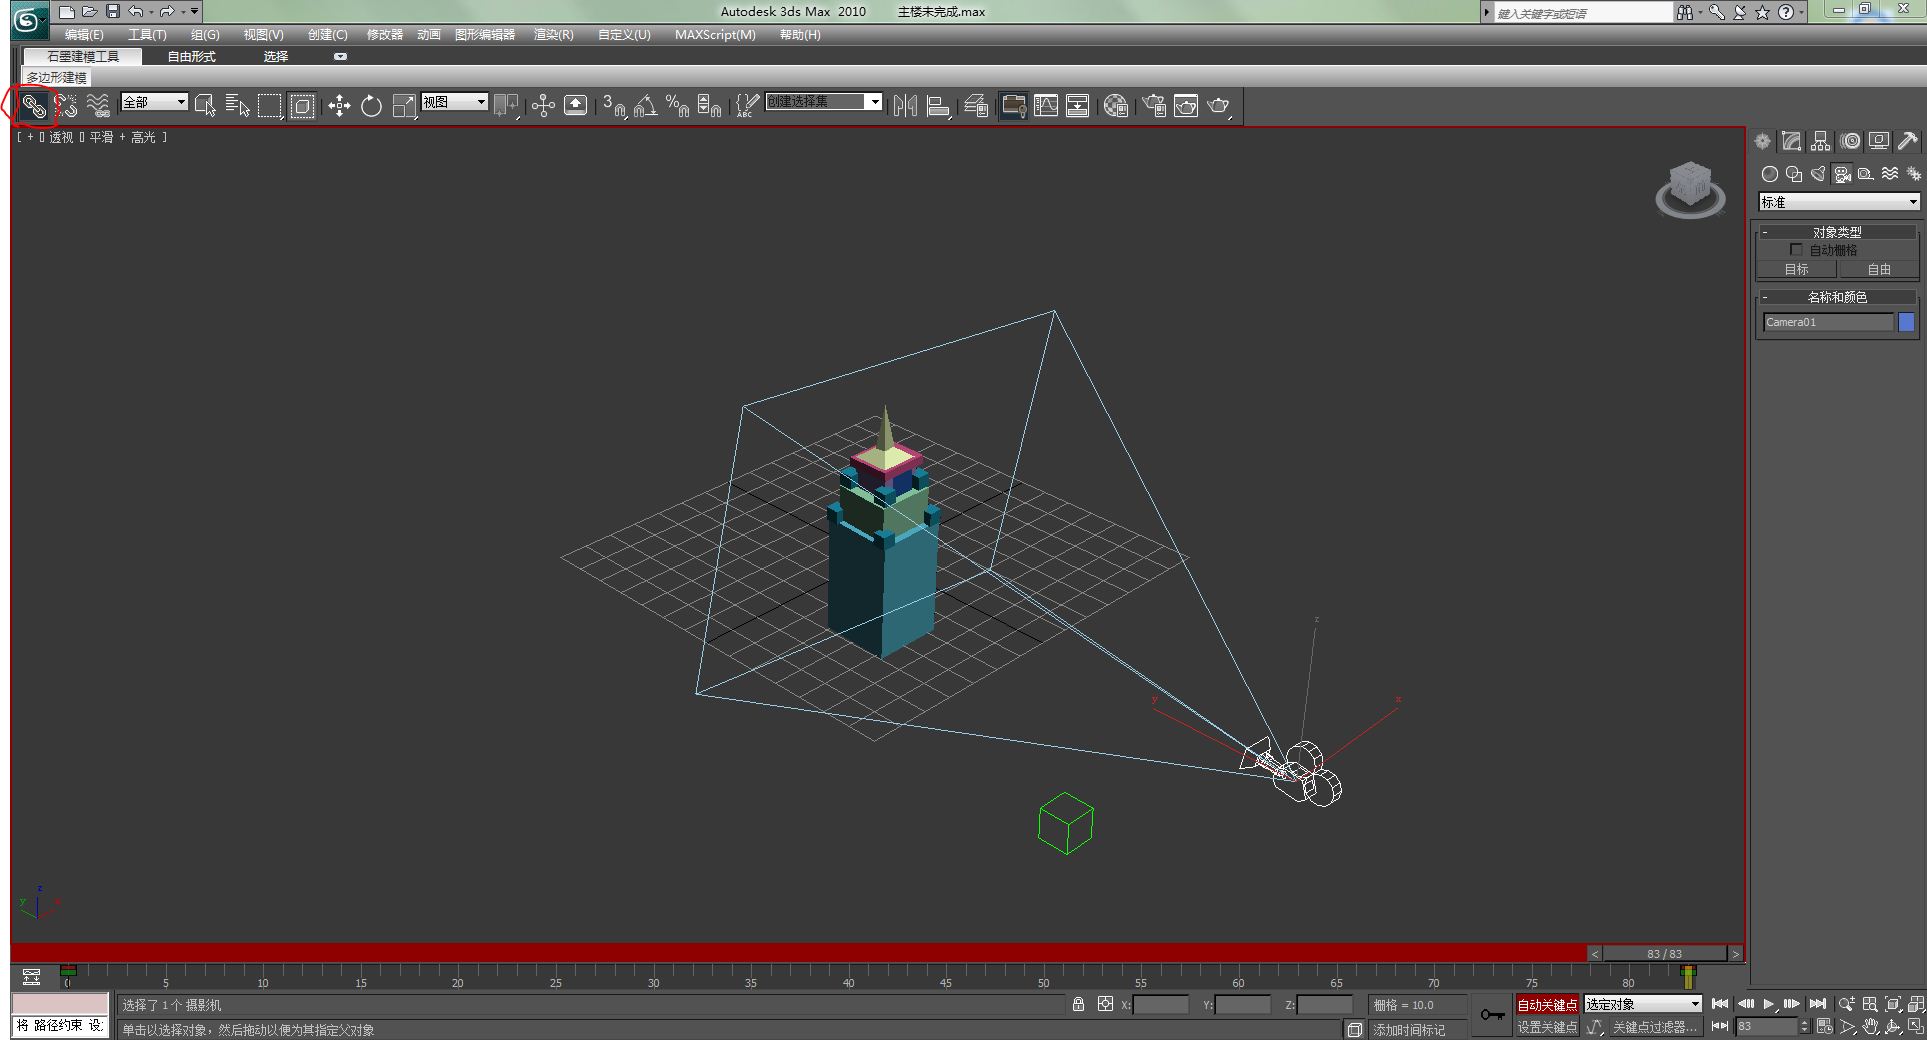Toggle Percent Snap
The width and height of the screenshot is (1927, 1040).
tap(678, 106)
